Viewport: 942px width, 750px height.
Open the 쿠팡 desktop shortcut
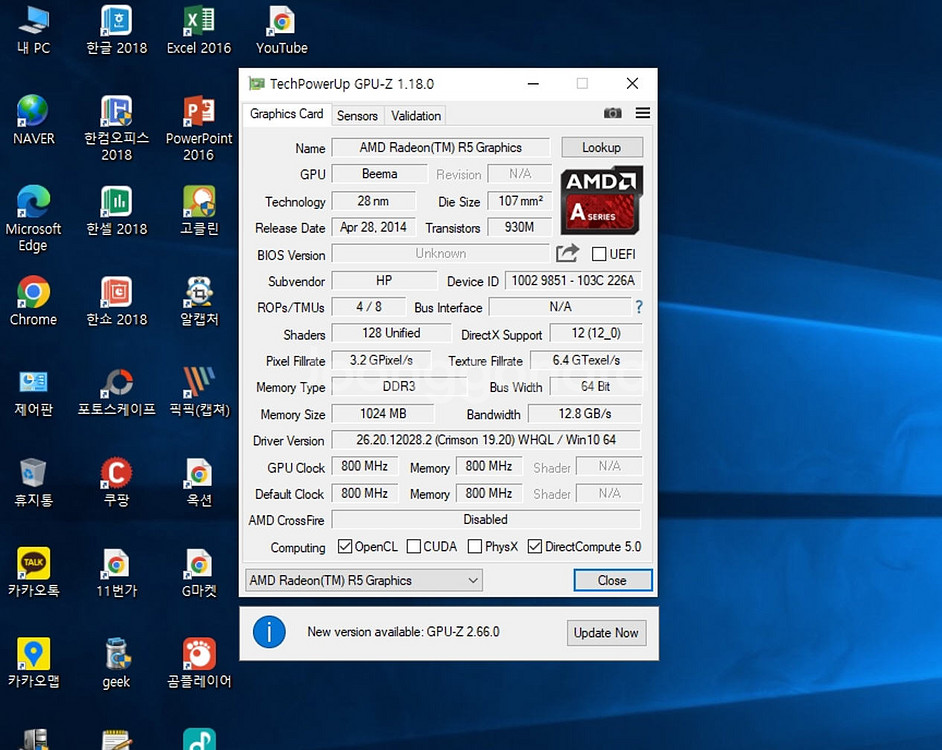tap(117, 482)
